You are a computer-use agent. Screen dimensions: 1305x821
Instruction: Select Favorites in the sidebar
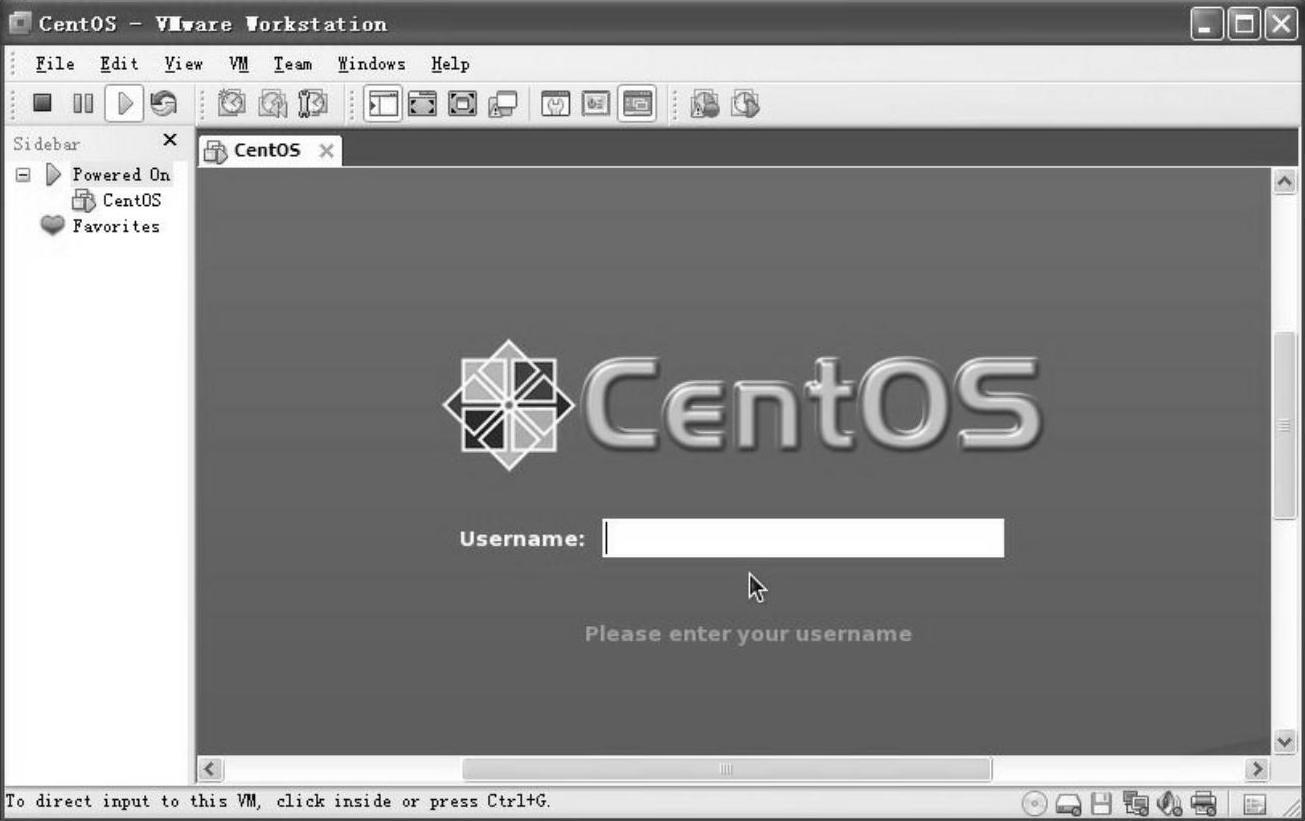(x=116, y=226)
